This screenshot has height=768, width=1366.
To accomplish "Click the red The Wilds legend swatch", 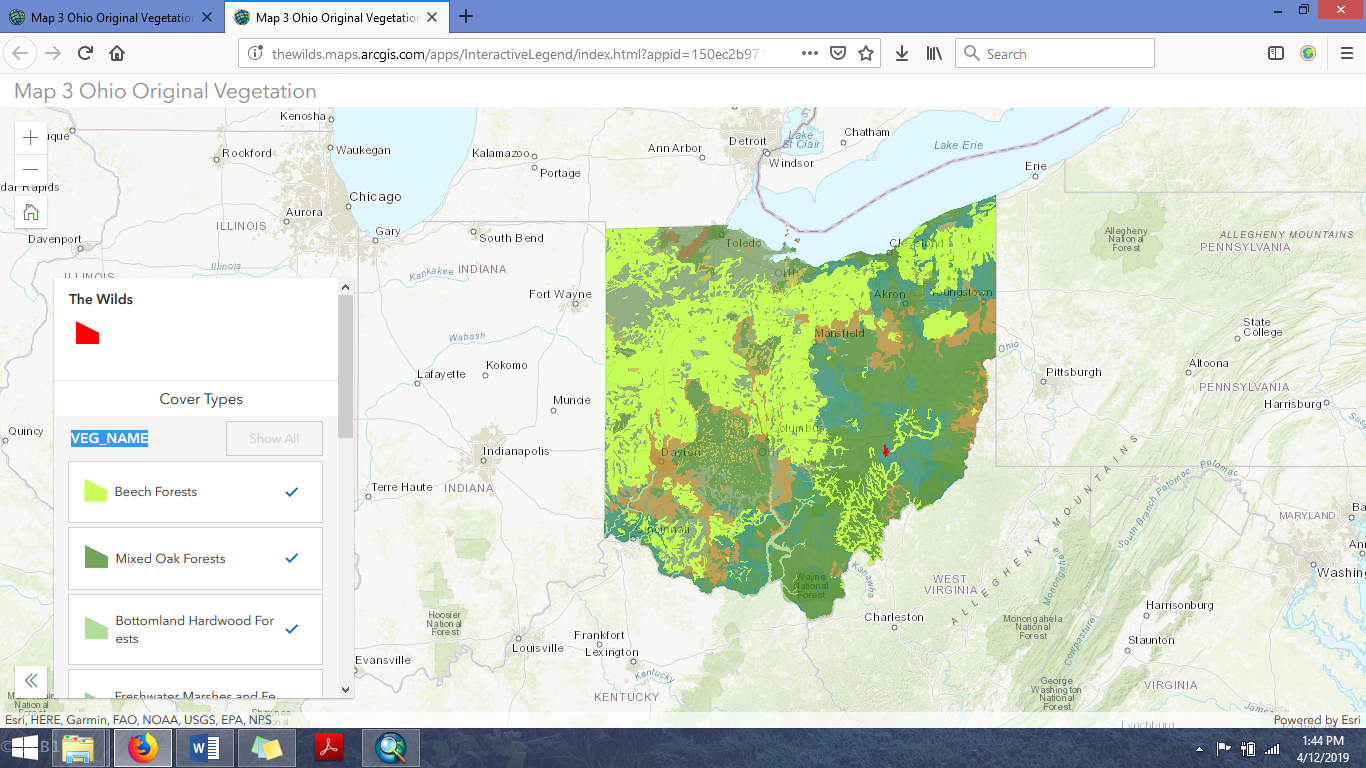I will 89,334.
